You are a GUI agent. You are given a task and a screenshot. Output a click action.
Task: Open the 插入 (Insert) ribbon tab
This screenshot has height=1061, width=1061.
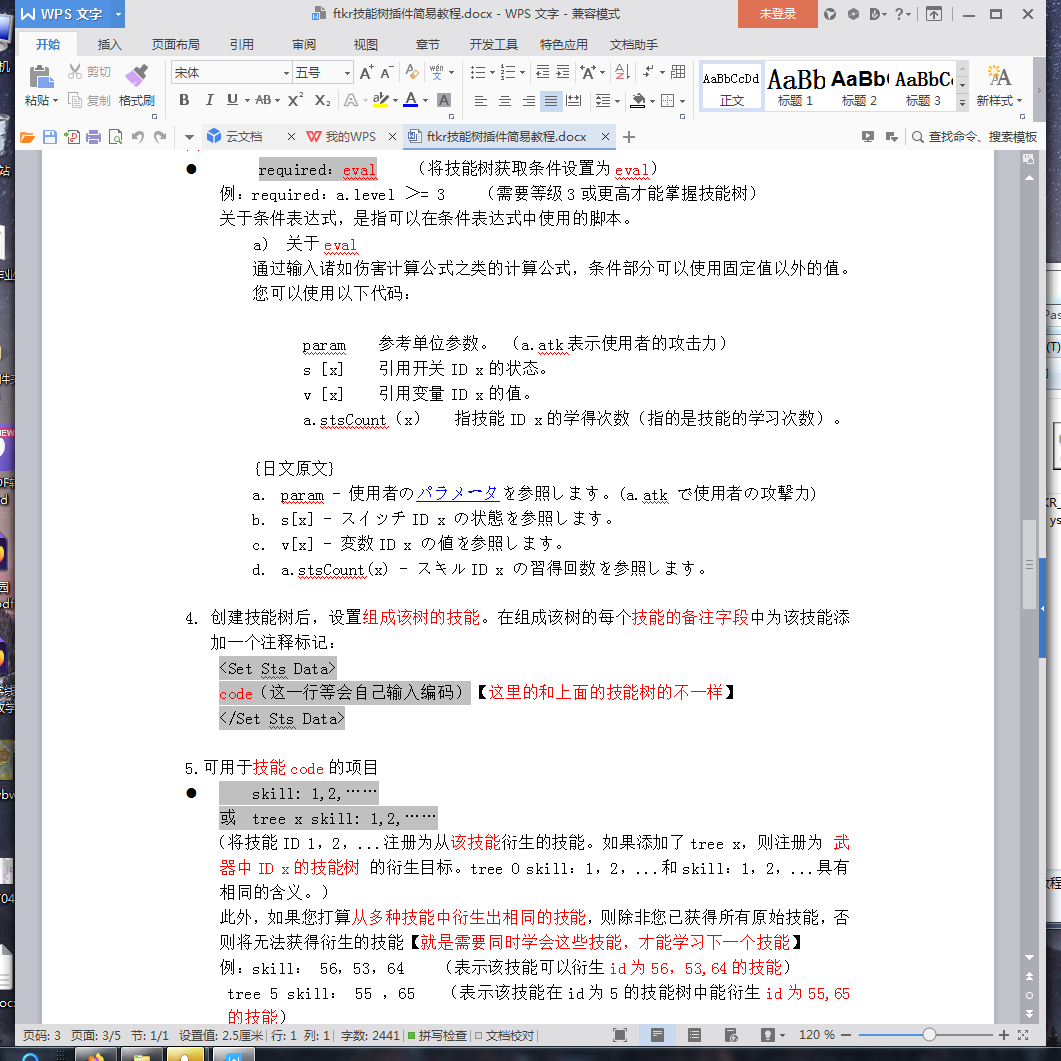point(109,45)
